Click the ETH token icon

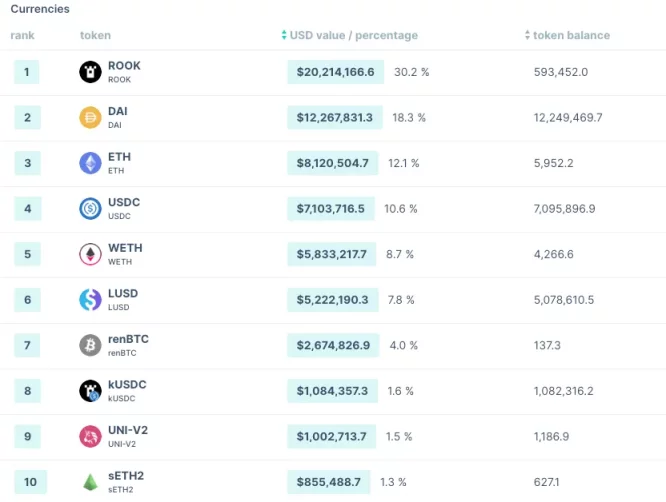[90, 163]
